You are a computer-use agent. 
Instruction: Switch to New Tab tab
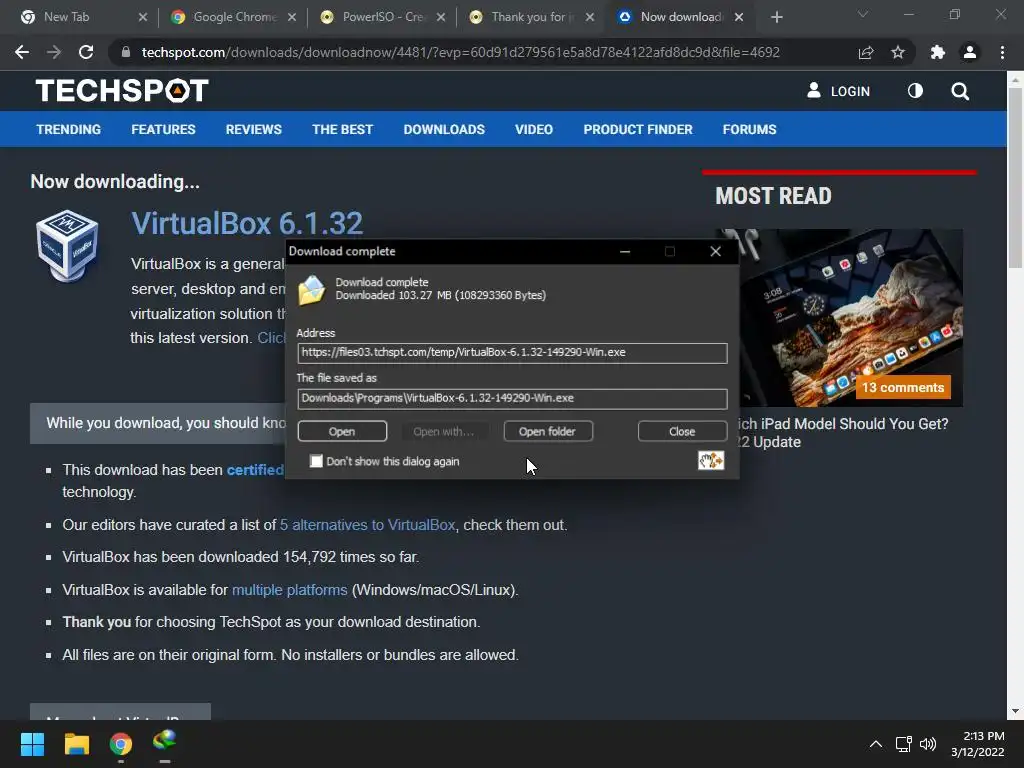click(x=67, y=17)
